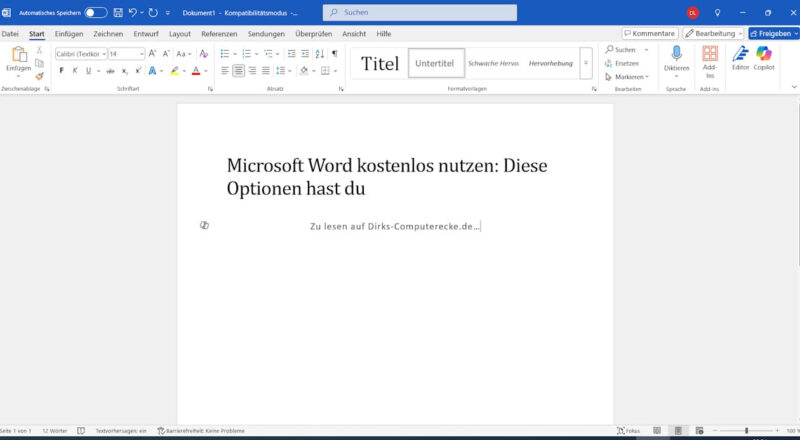Align paragraph text right
Viewport: 800px width, 440px height.
coord(252,70)
